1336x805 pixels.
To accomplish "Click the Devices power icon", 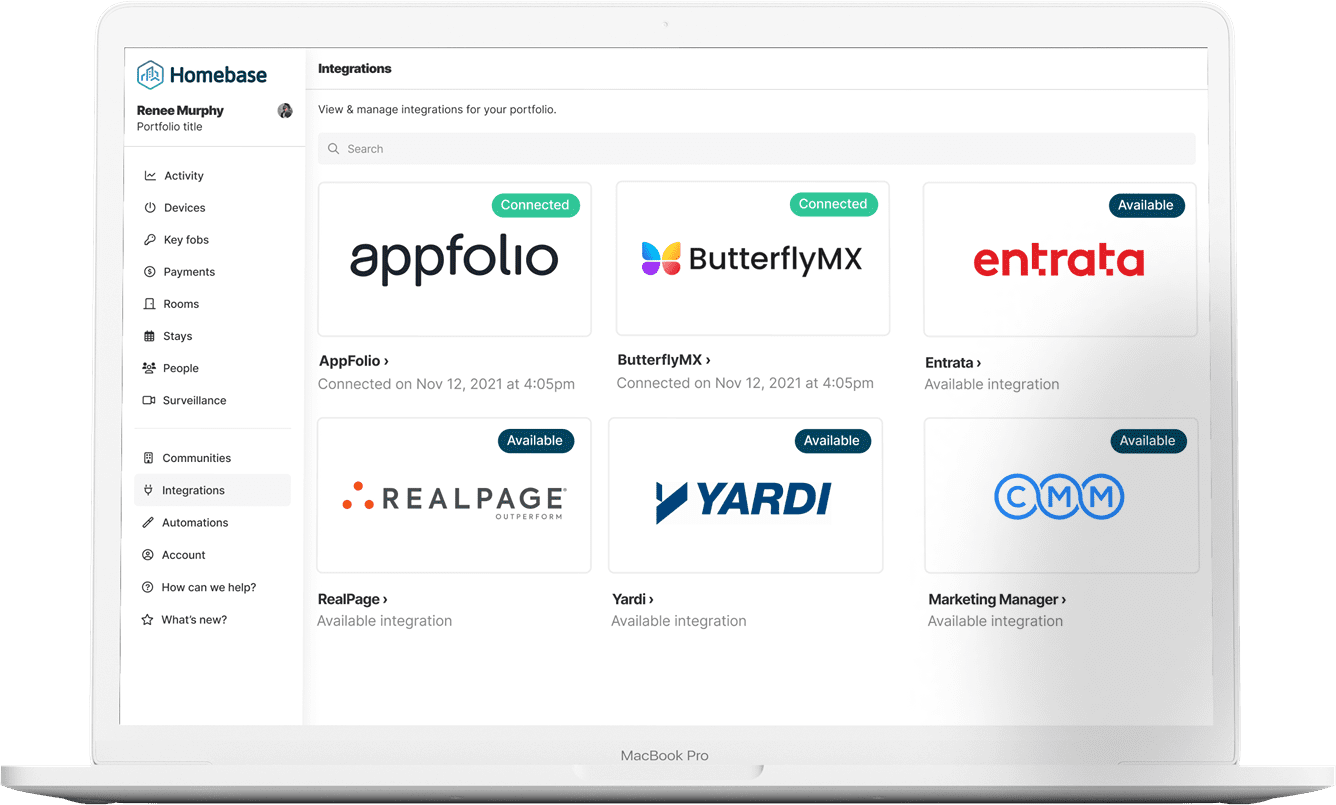I will [x=150, y=208].
